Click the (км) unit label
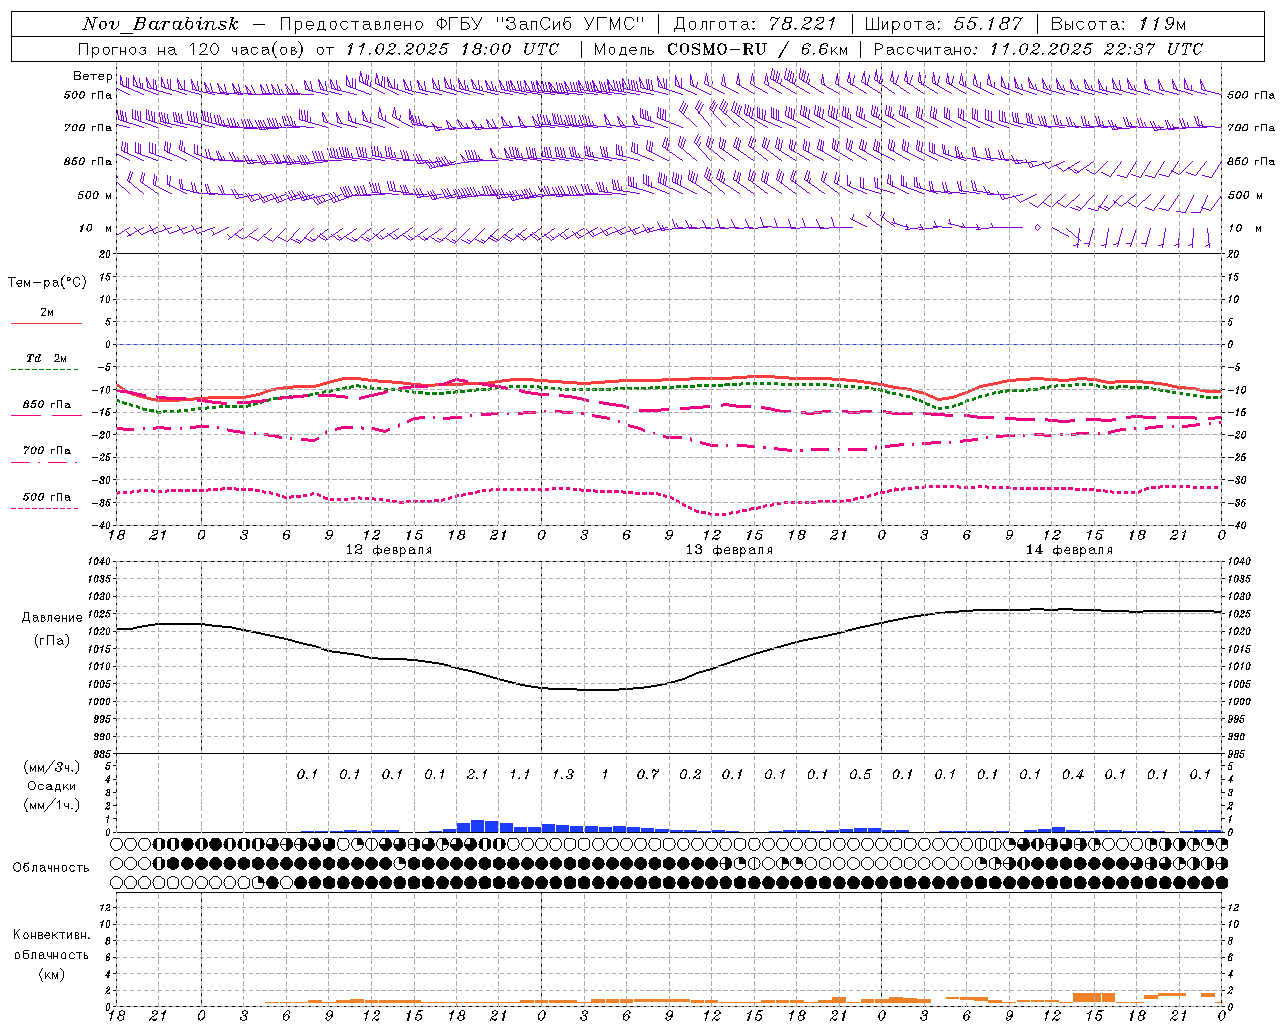 tap(52, 974)
